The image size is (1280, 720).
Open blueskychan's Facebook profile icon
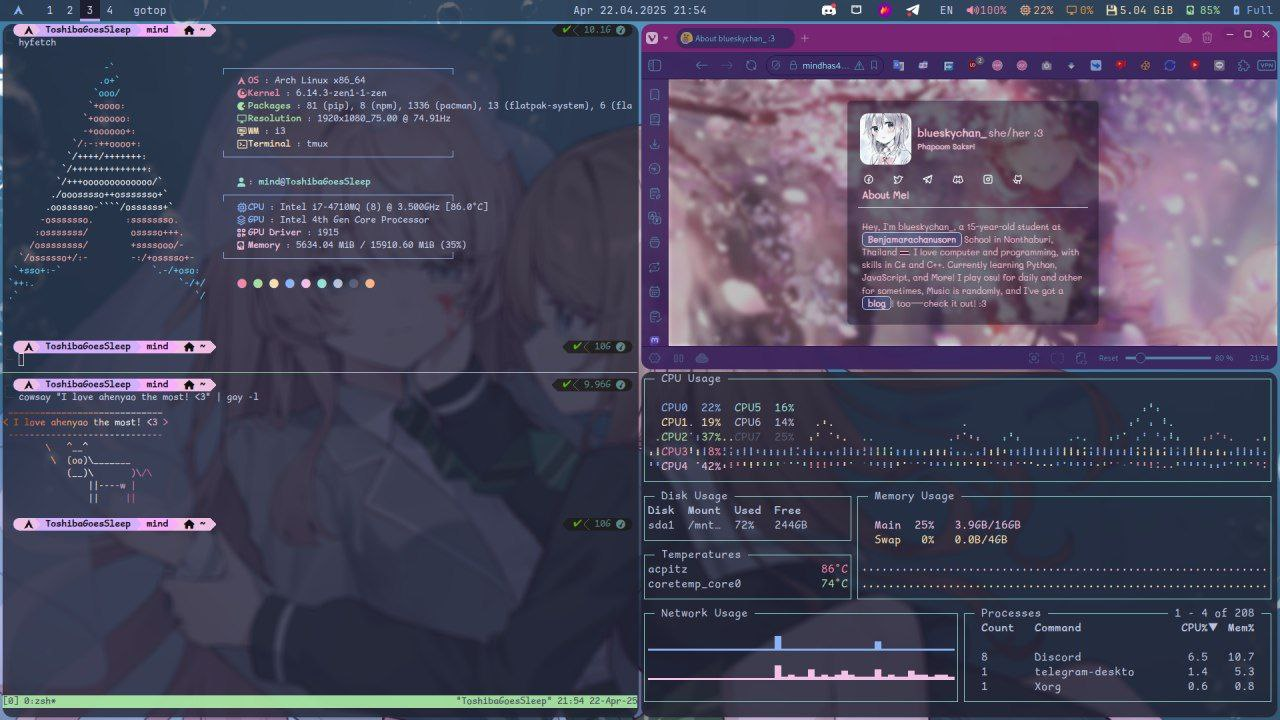[869, 179]
